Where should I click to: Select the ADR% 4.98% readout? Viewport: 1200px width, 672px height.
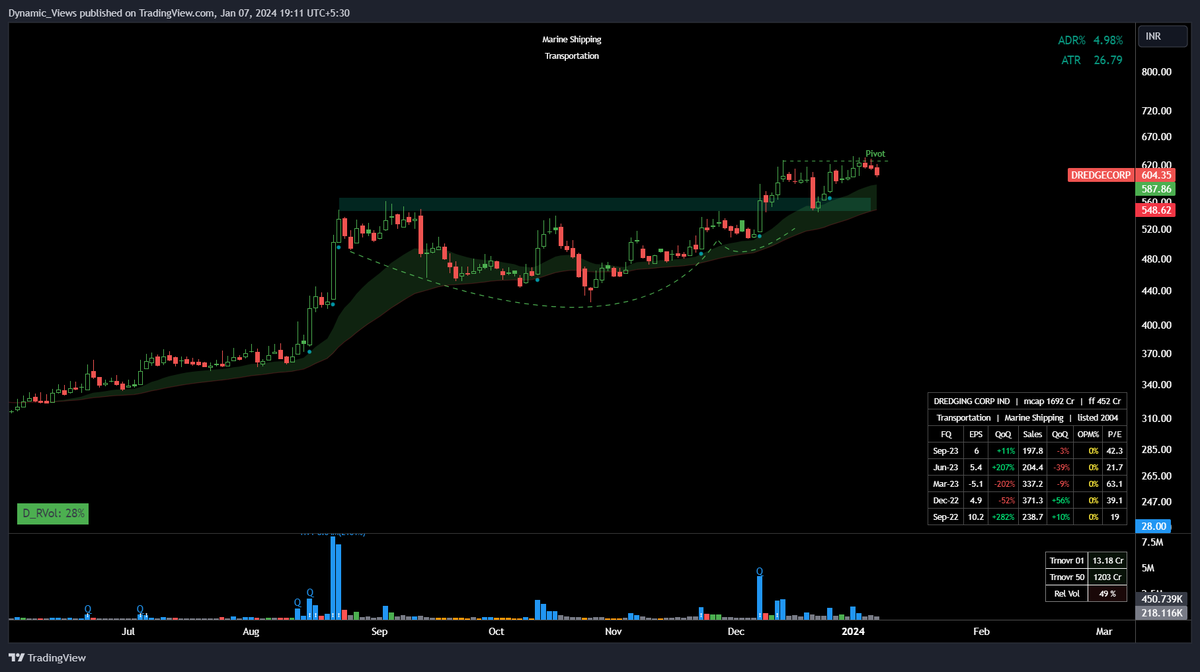[x=1090, y=41]
